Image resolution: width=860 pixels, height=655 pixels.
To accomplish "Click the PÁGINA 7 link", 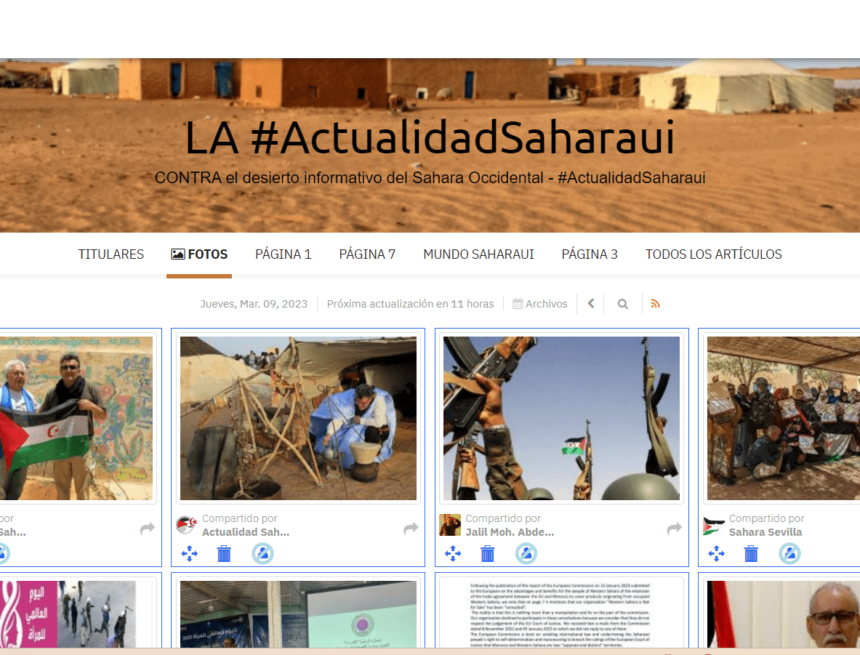I will tap(367, 254).
